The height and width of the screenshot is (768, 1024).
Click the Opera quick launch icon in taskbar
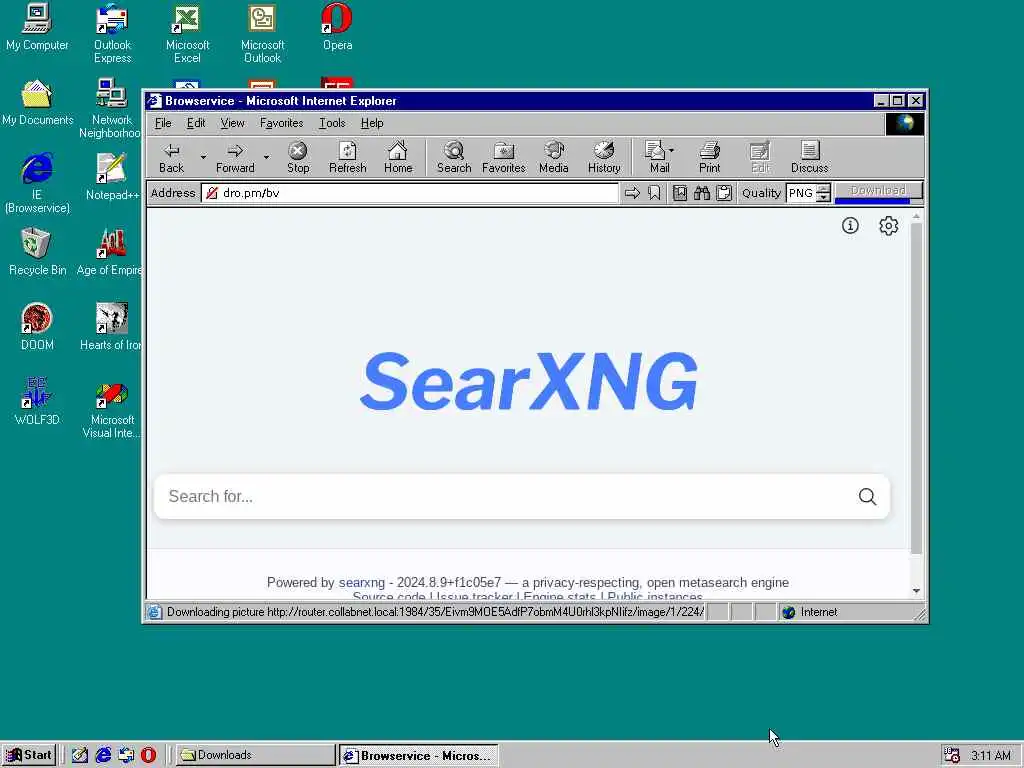click(148, 755)
